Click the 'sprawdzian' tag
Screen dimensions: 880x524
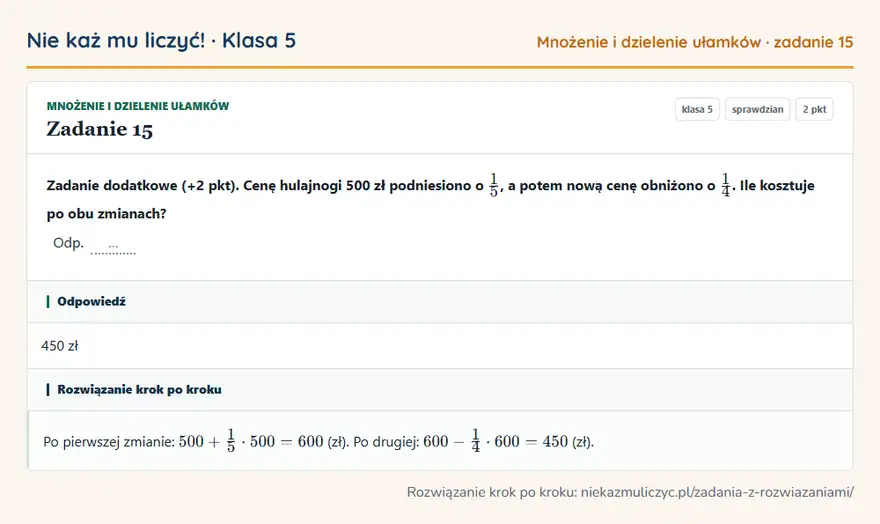click(757, 109)
